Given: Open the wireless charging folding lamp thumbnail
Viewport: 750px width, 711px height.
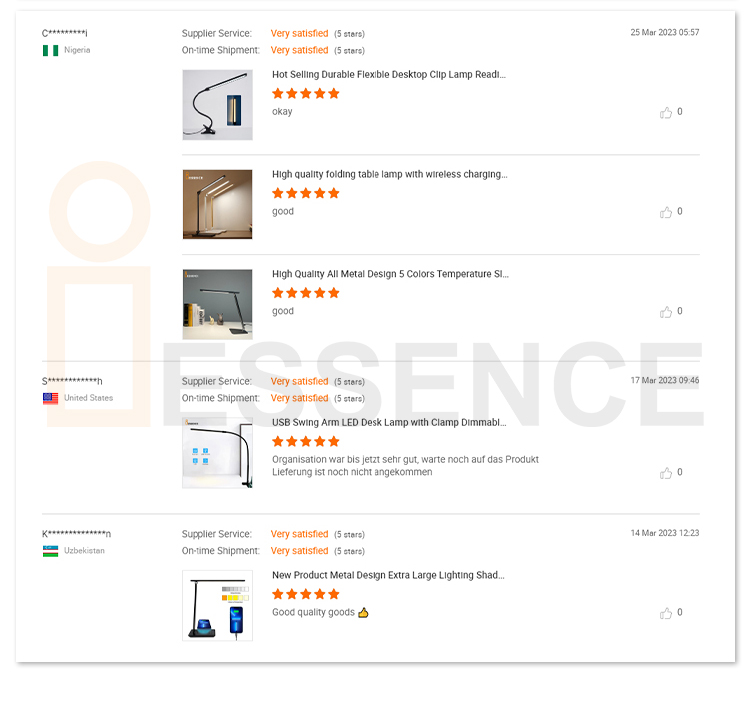Looking at the screenshot, I should point(217,204).
